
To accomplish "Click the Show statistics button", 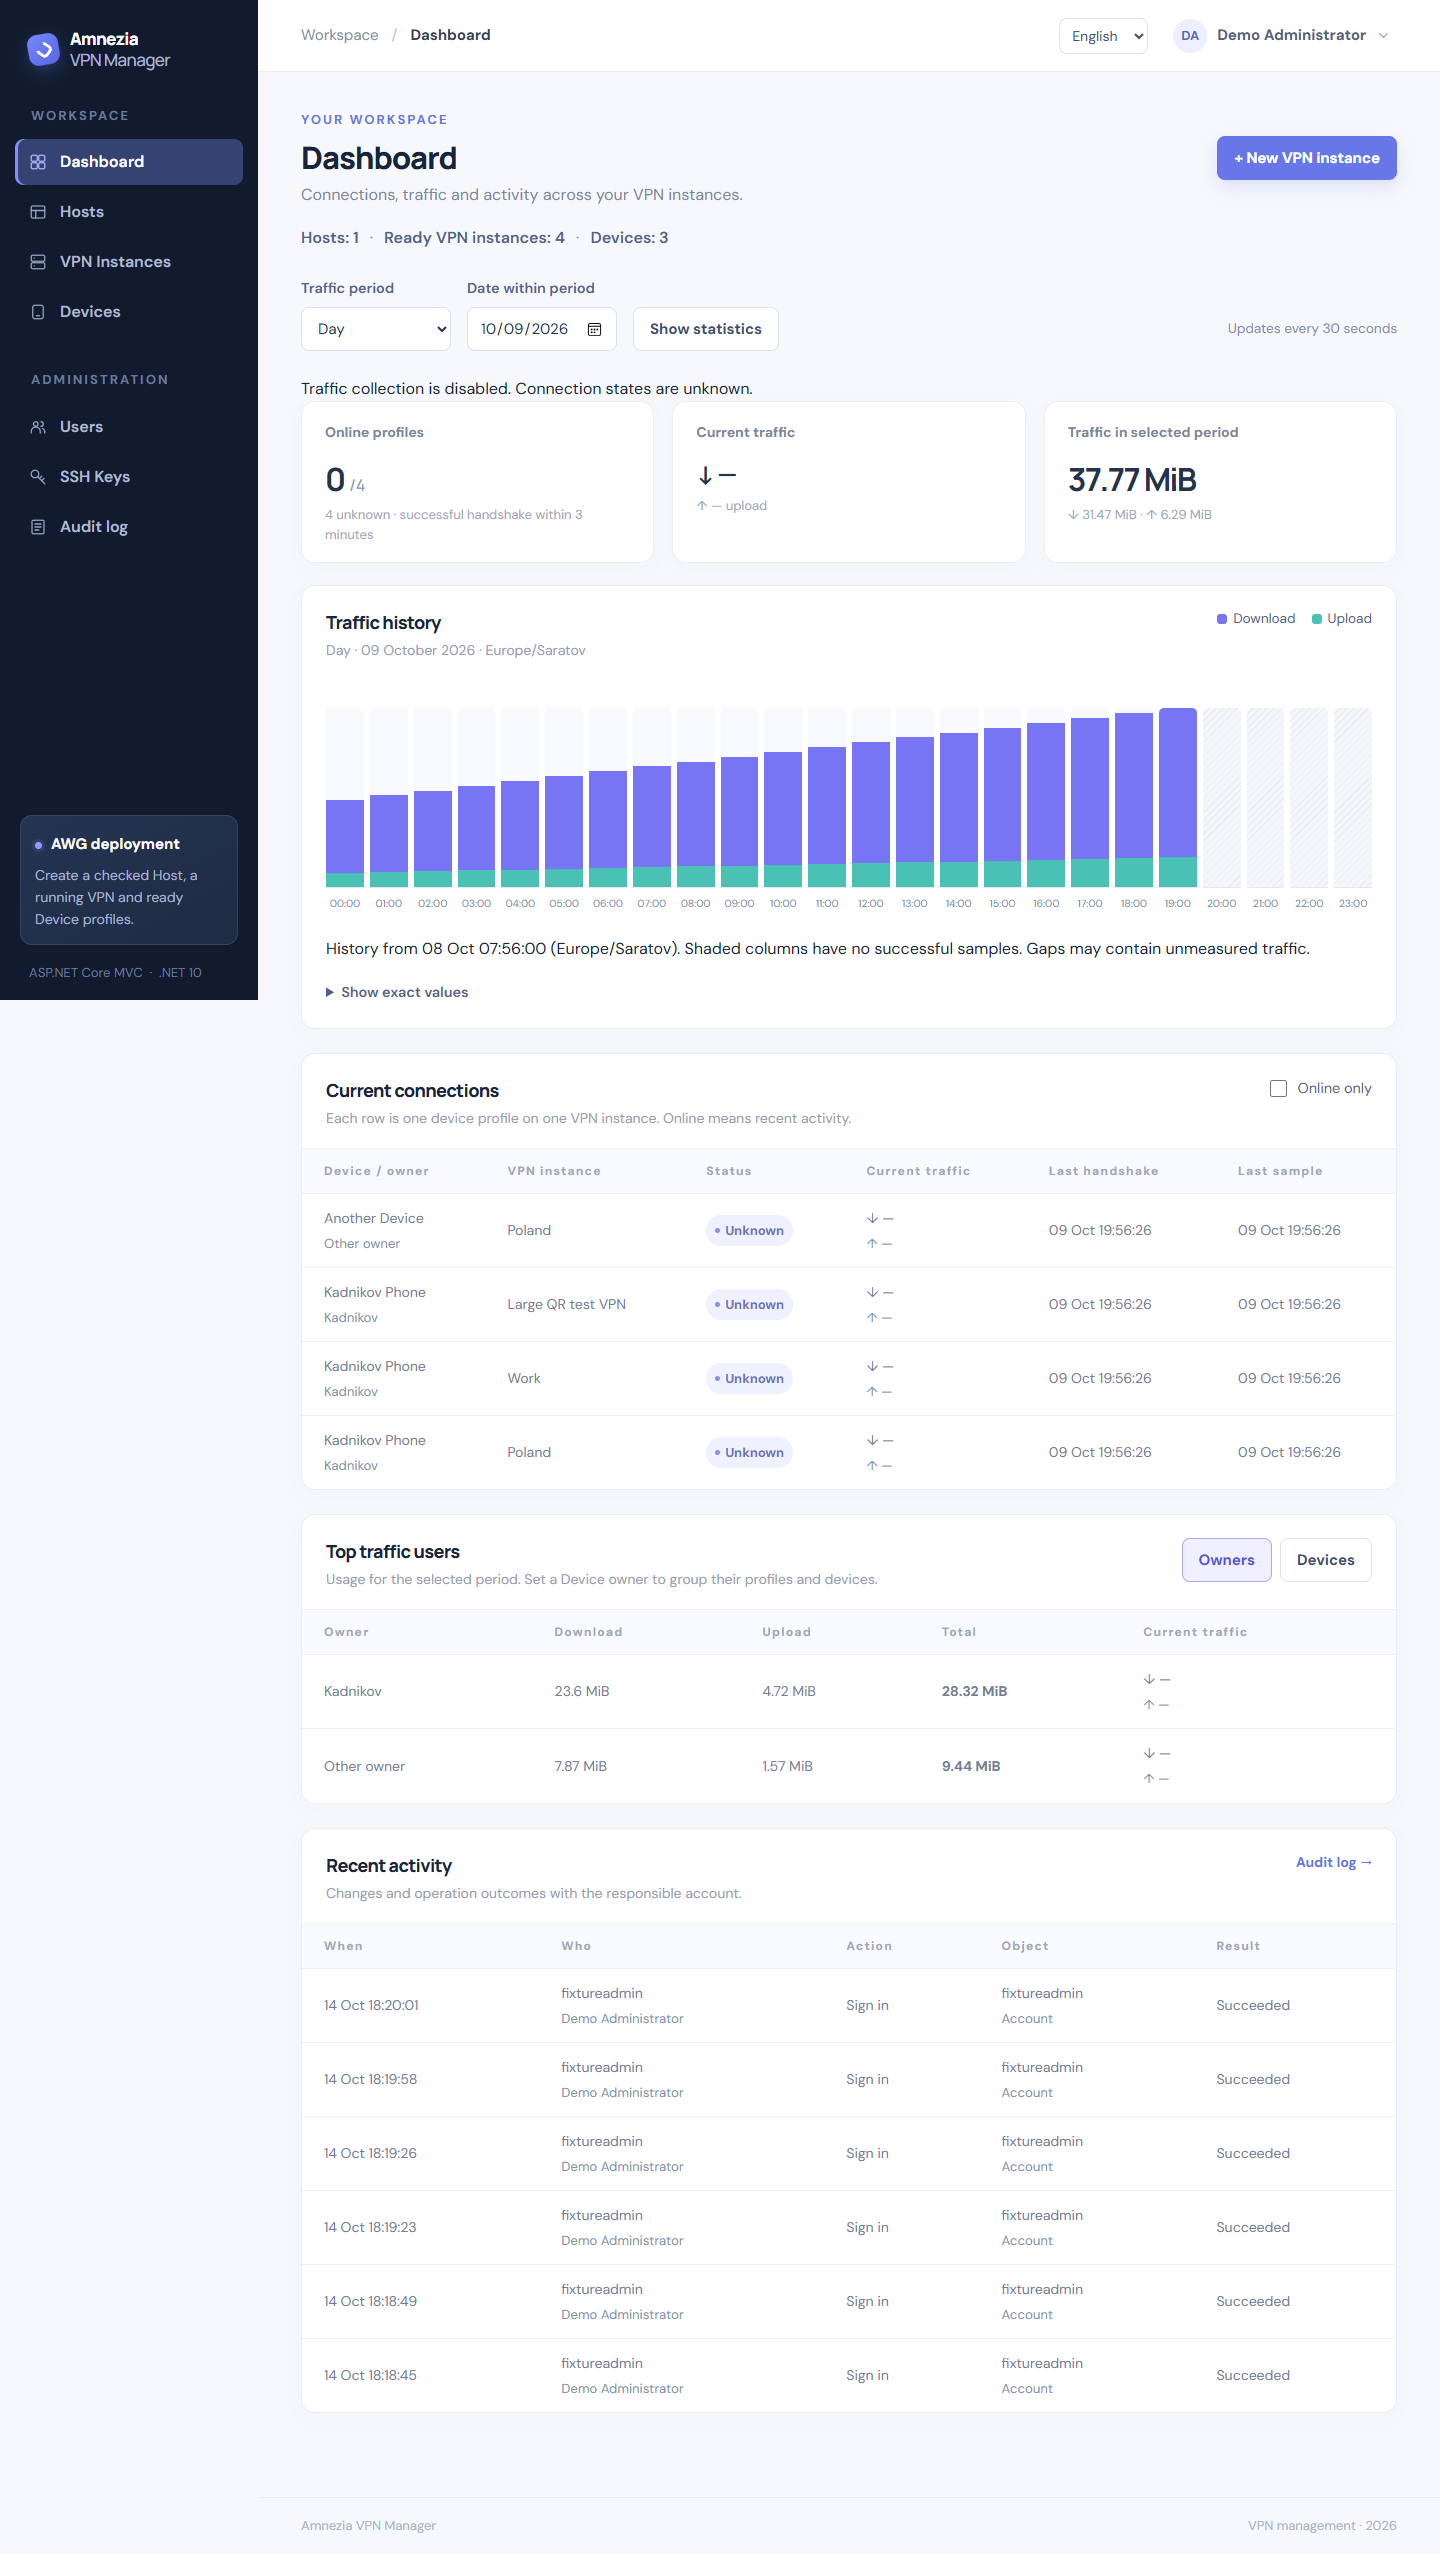I will point(706,329).
